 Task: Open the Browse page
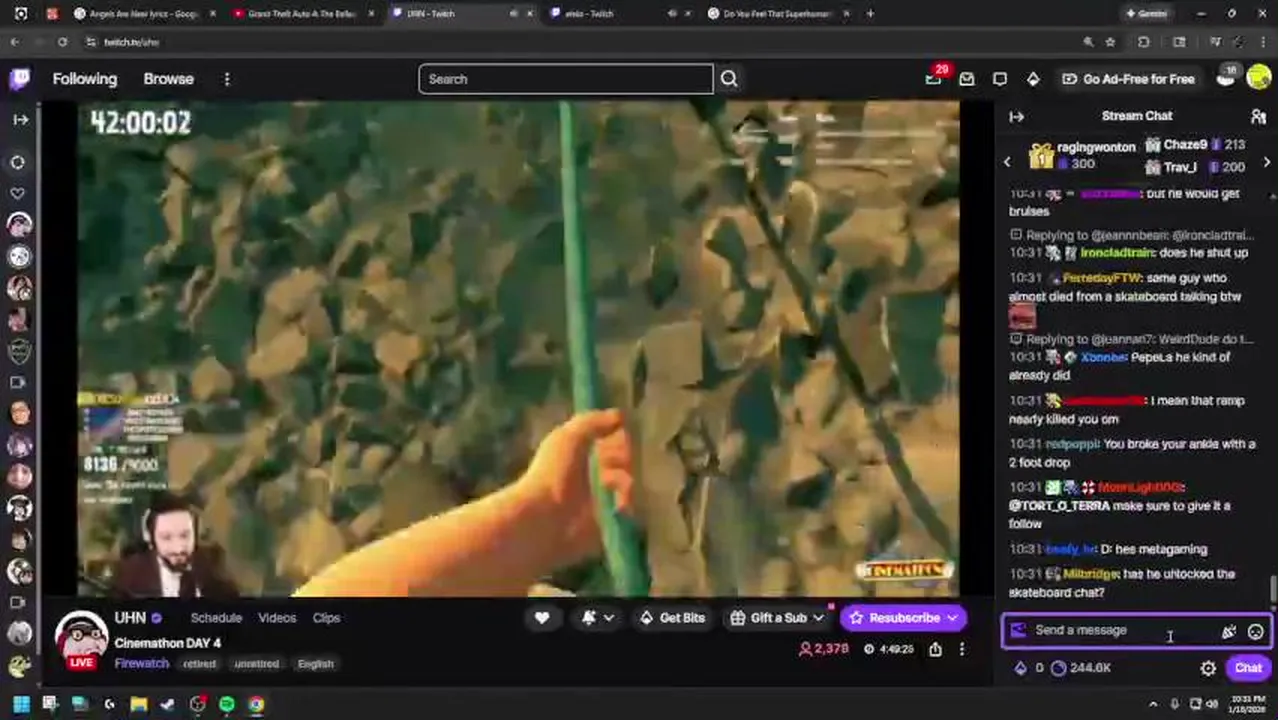pos(168,79)
